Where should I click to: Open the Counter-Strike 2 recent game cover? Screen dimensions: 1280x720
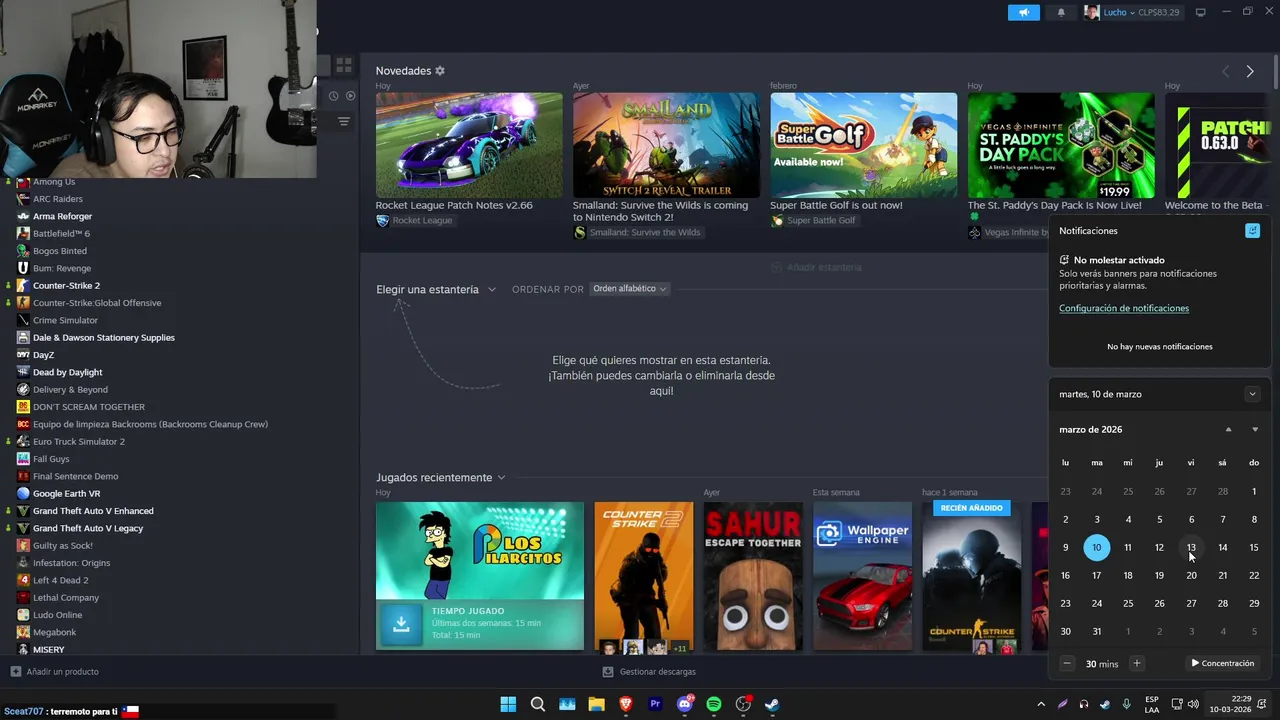(643, 578)
